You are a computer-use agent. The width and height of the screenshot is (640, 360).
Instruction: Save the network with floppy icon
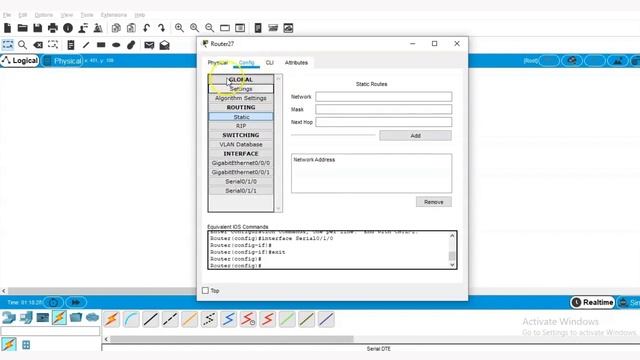pyautogui.click(x=38, y=28)
